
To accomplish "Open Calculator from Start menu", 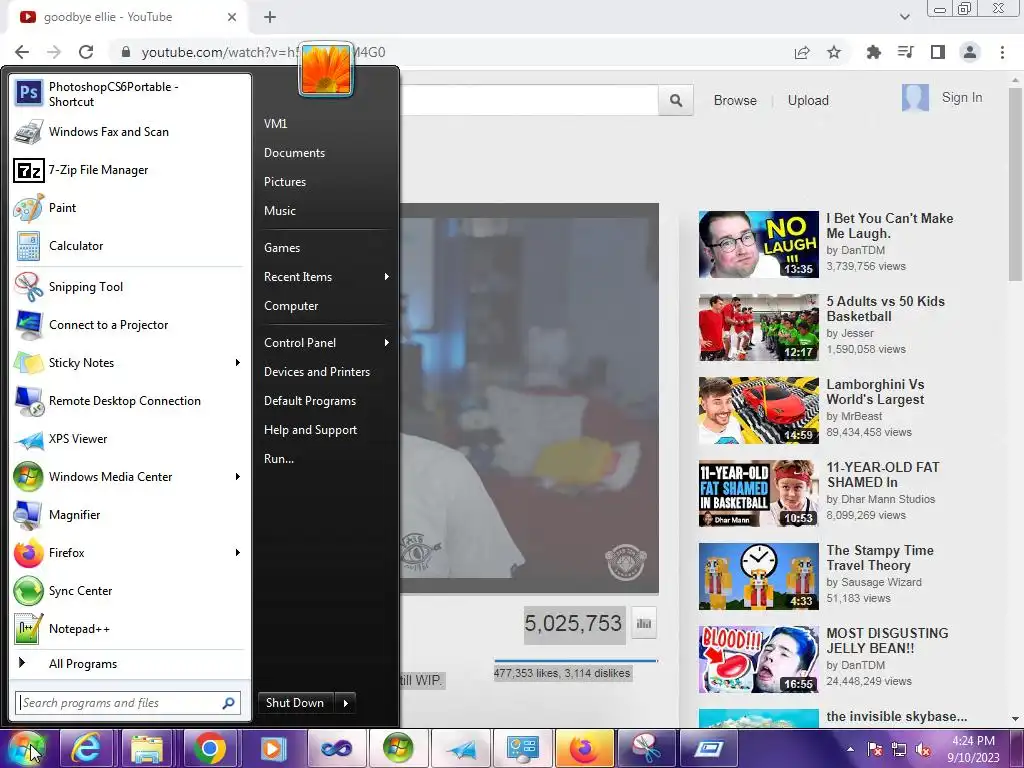I will tap(129, 246).
